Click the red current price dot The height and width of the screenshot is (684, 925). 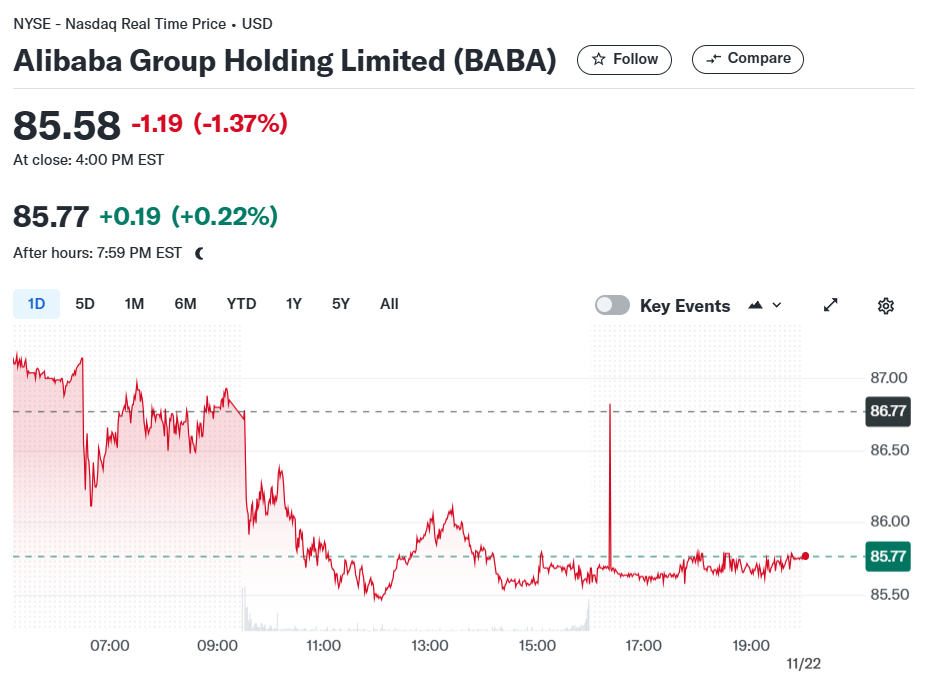click(x=805, y=556)
